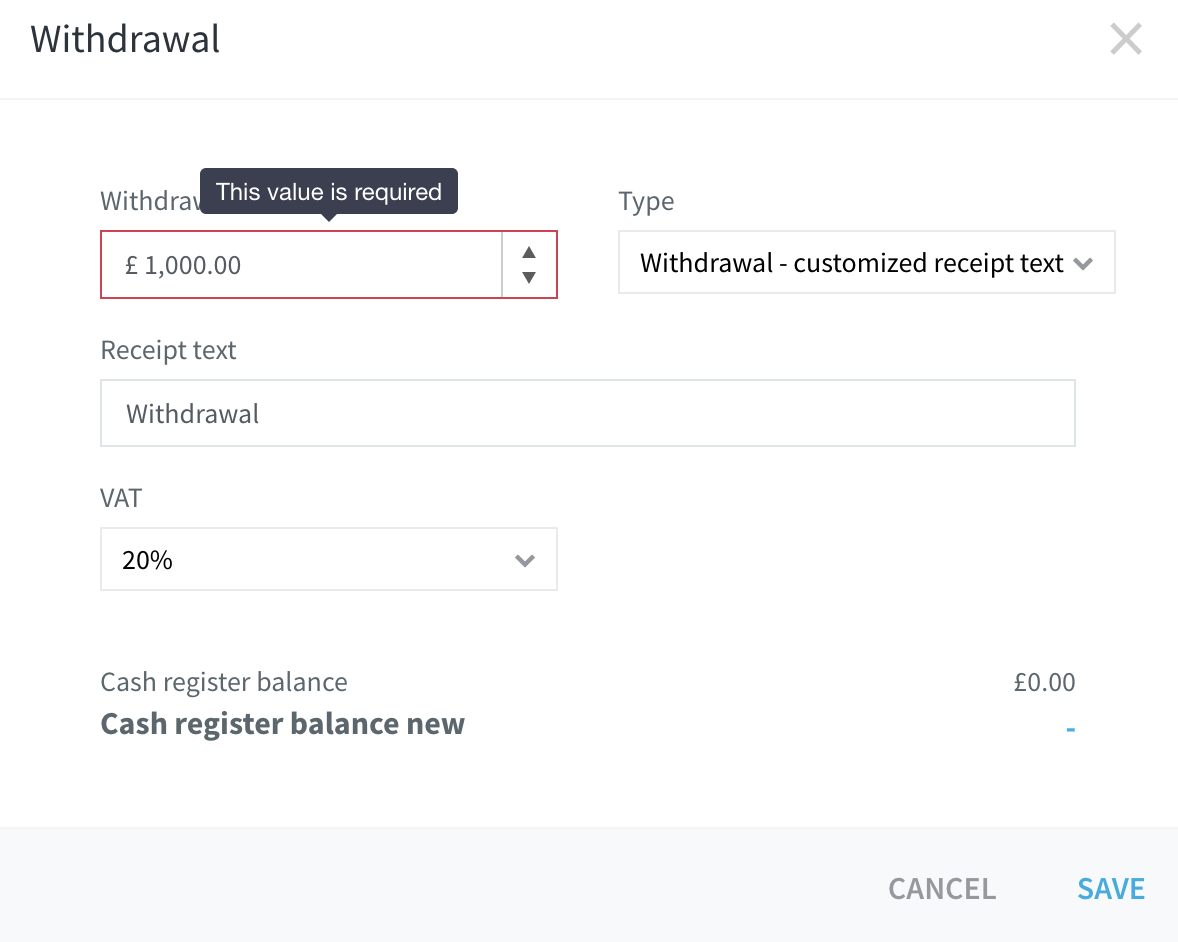Focus the Receipt text input field
Screen dimensions: 1178x942
[587, 413]
